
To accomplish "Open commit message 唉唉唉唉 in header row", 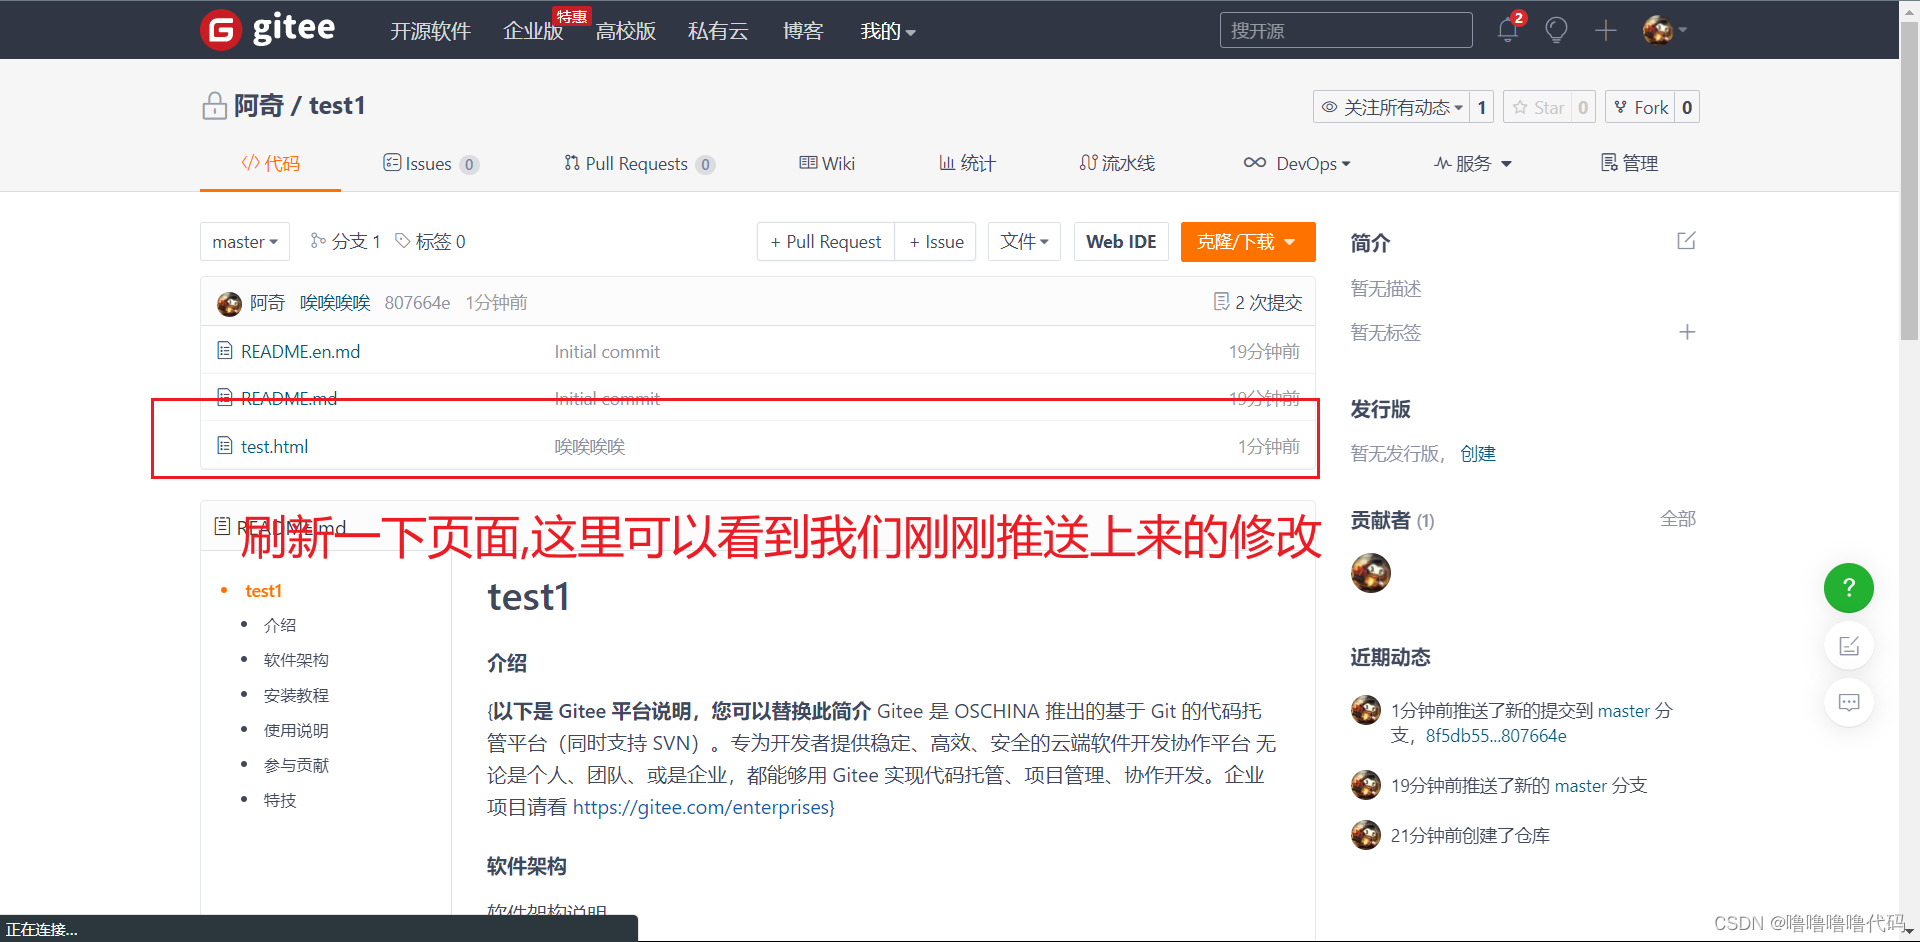I will (335, 302).
